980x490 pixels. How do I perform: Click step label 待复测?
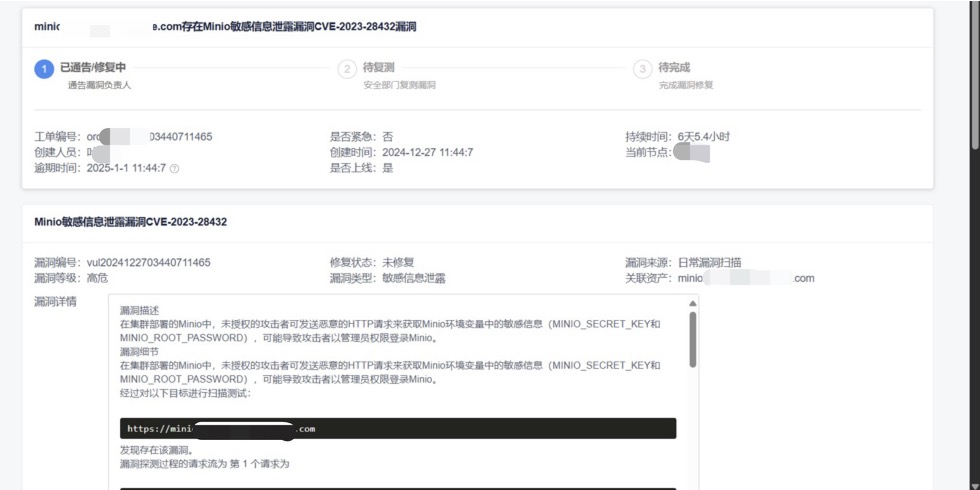click(x=378, y=68)
